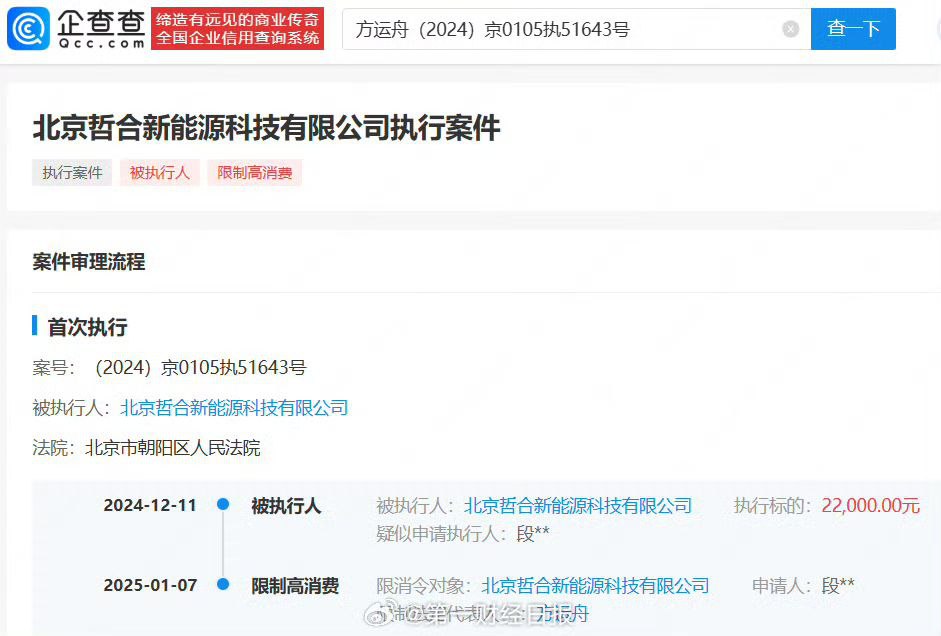Screen dimensions: 941x636
Task: Click the date 2025-01-07
Action: (150, 585)
